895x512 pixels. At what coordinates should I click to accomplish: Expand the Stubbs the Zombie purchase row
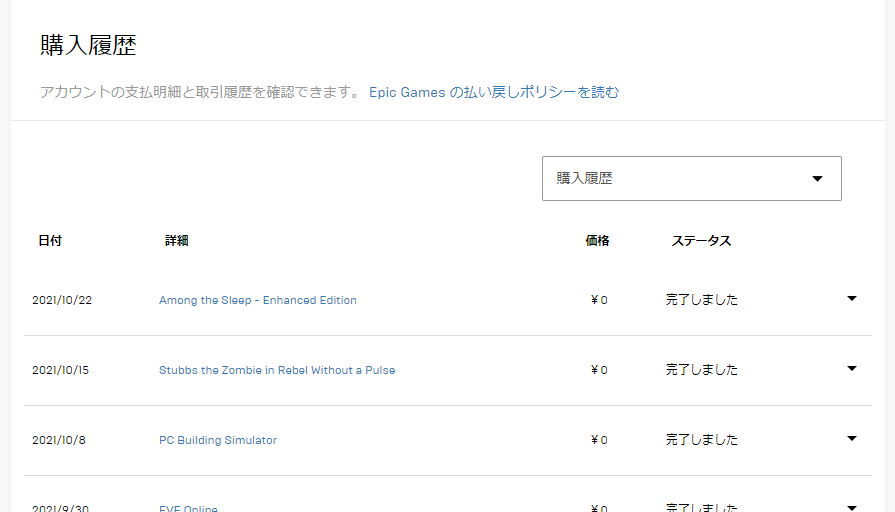pyautogui.click(x=852, y=369)
